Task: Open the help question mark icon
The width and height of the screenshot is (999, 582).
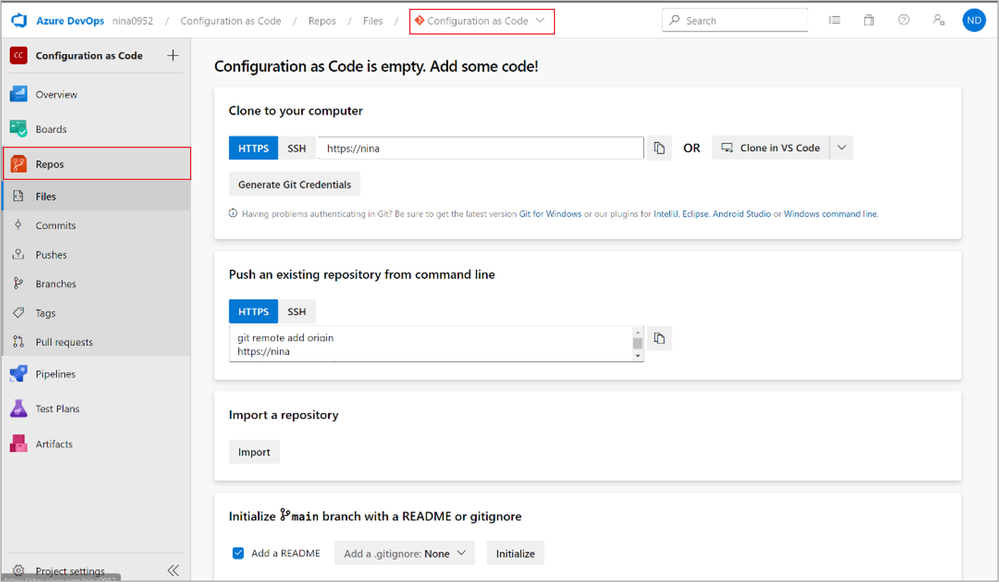Action: pyautogui.click(x=903, y=20)
